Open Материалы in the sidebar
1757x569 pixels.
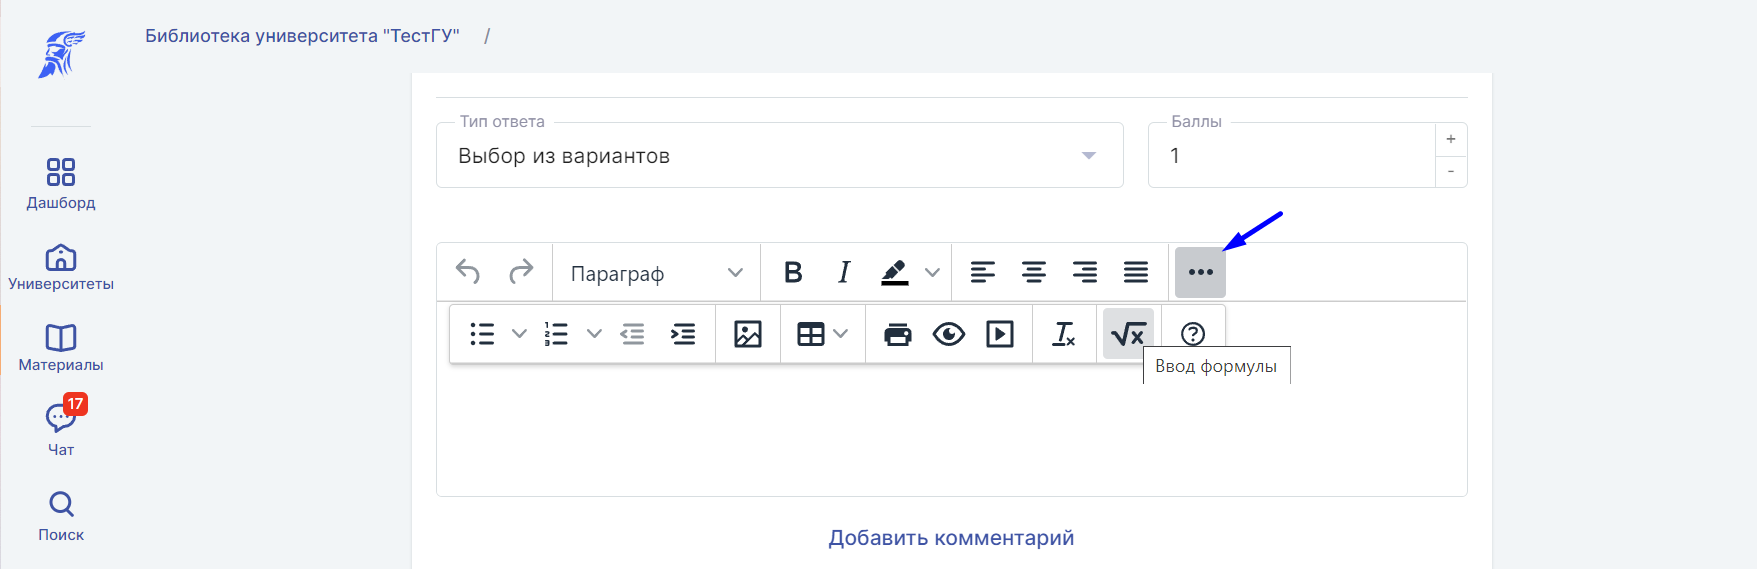(x=61, y=348)
